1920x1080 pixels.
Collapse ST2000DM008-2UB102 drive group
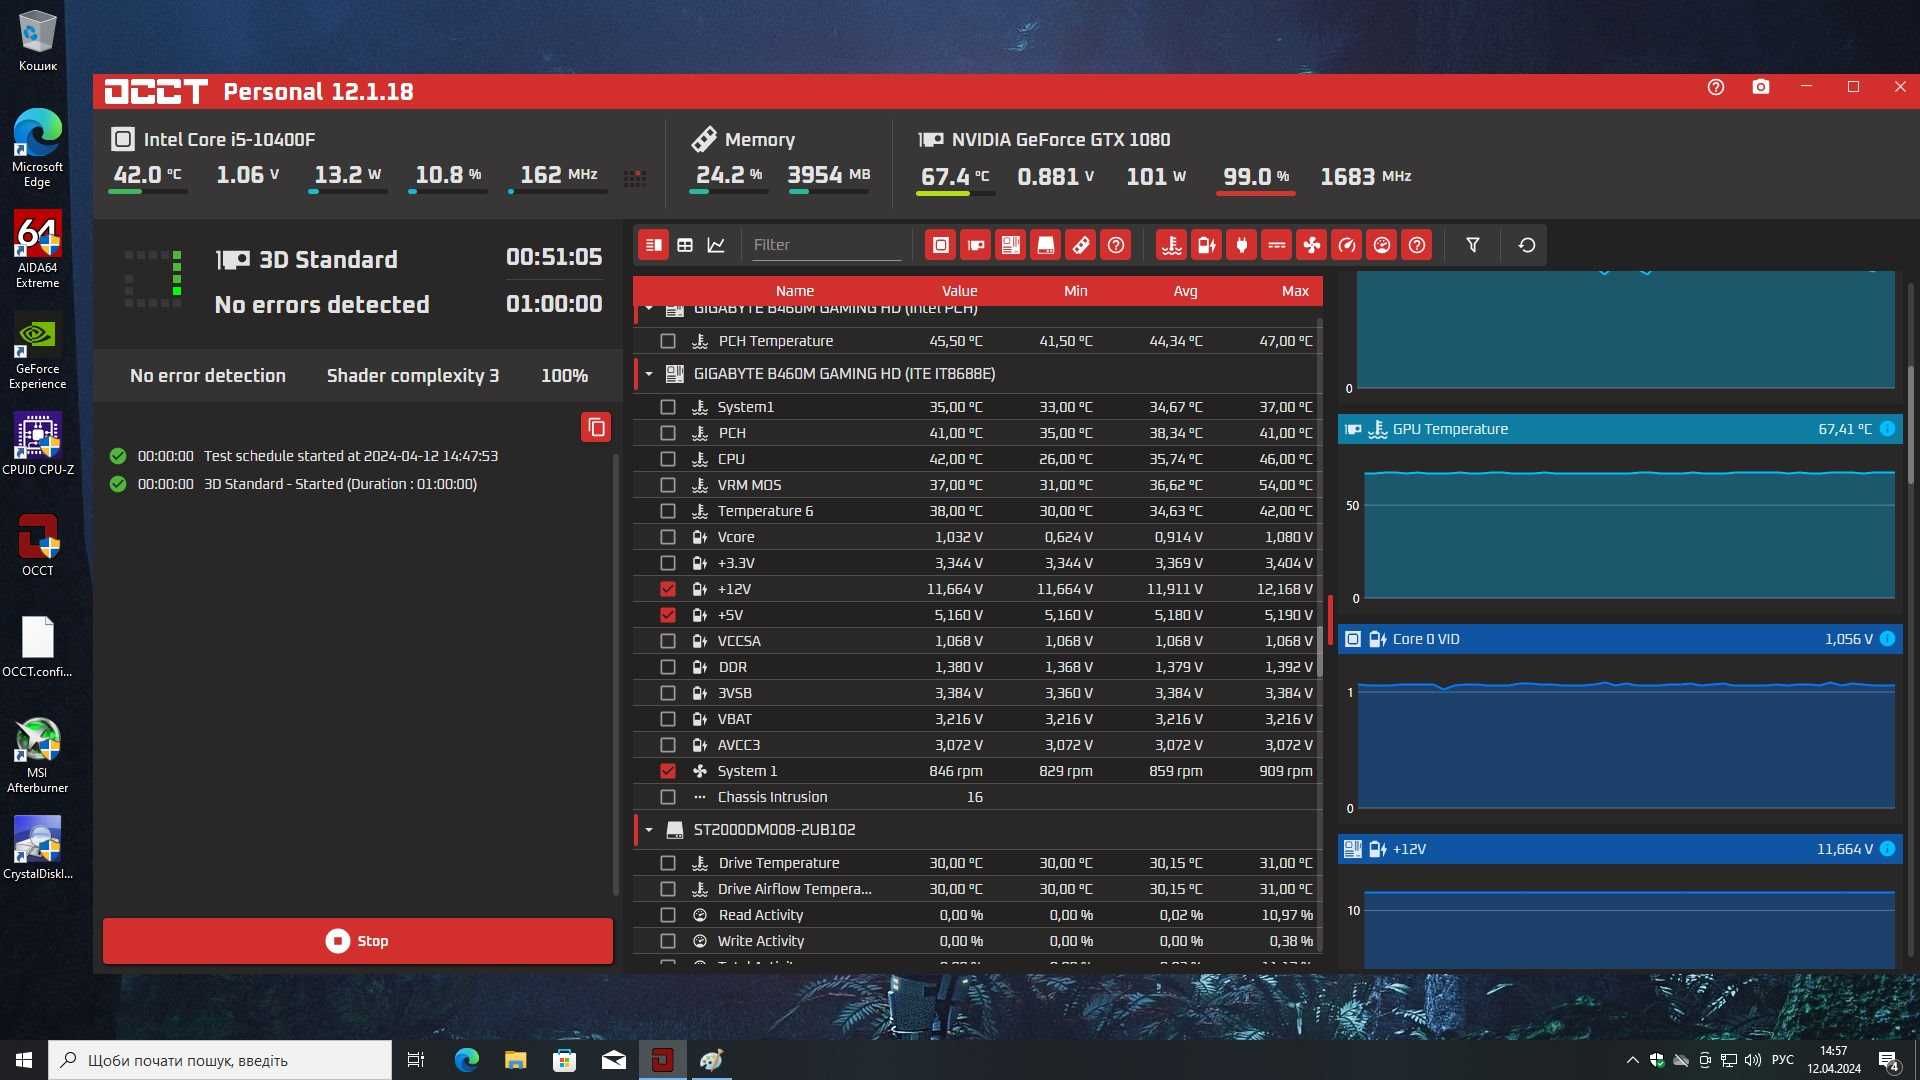point(649,830)
